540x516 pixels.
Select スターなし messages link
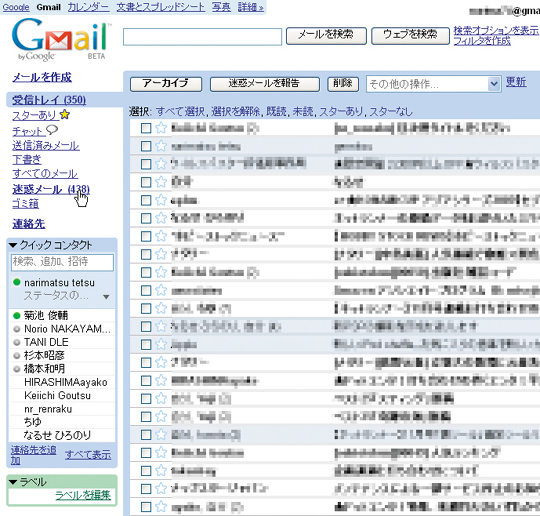click(x=391, y=112)
